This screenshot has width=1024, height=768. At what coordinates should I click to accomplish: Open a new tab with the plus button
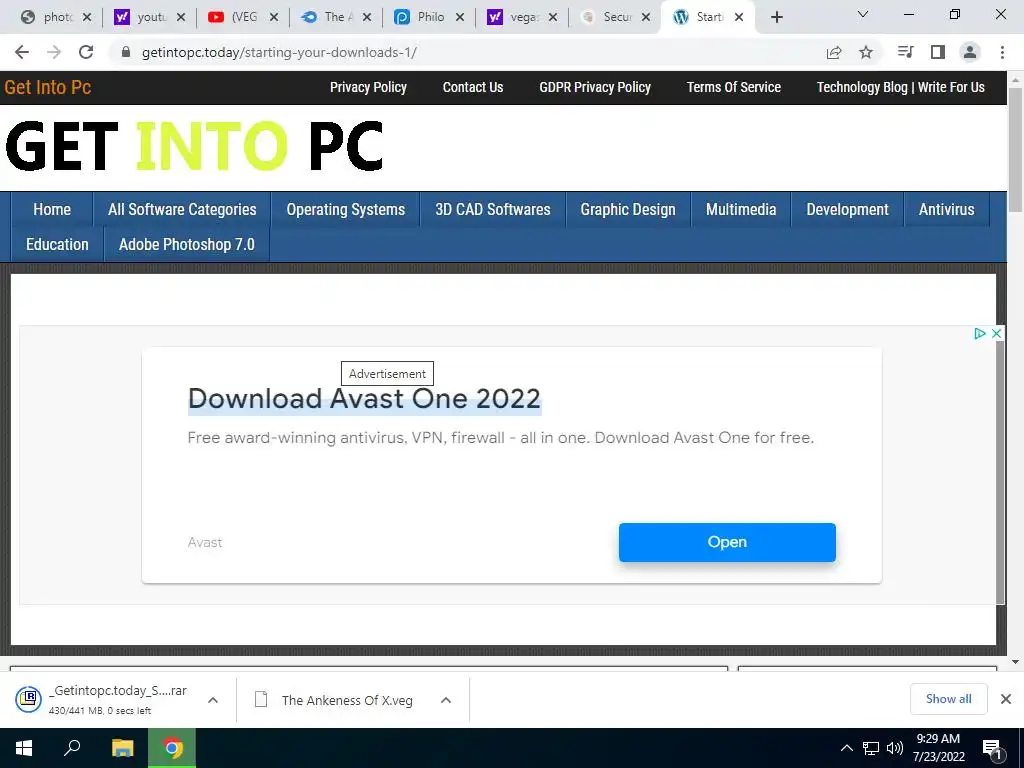click(776, 17)
